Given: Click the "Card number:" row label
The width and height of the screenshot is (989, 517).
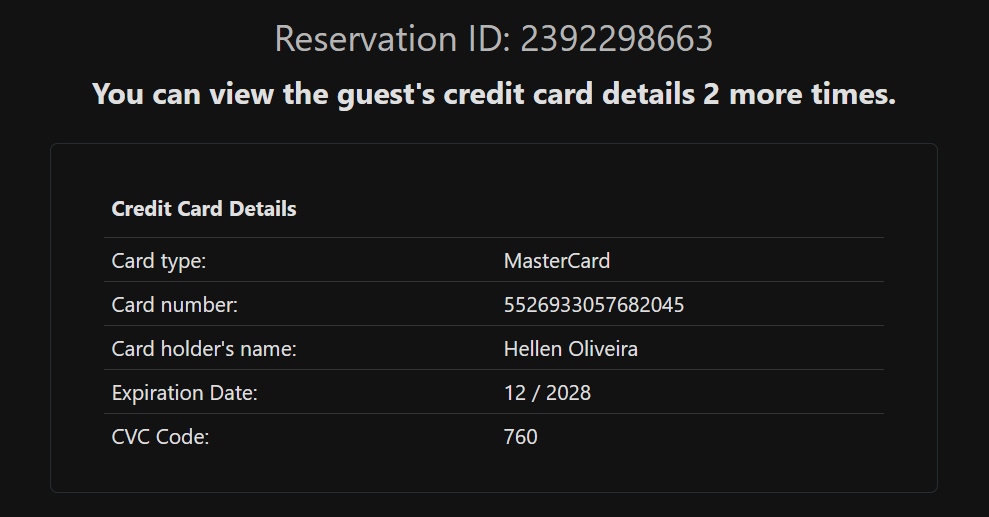Looking at the screenshot, I should tap(175, 305).
